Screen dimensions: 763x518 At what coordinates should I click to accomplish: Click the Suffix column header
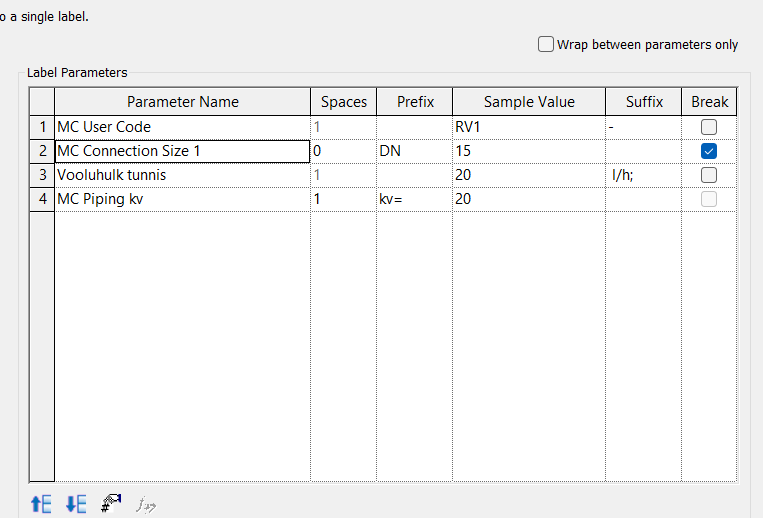click(644, 102)
